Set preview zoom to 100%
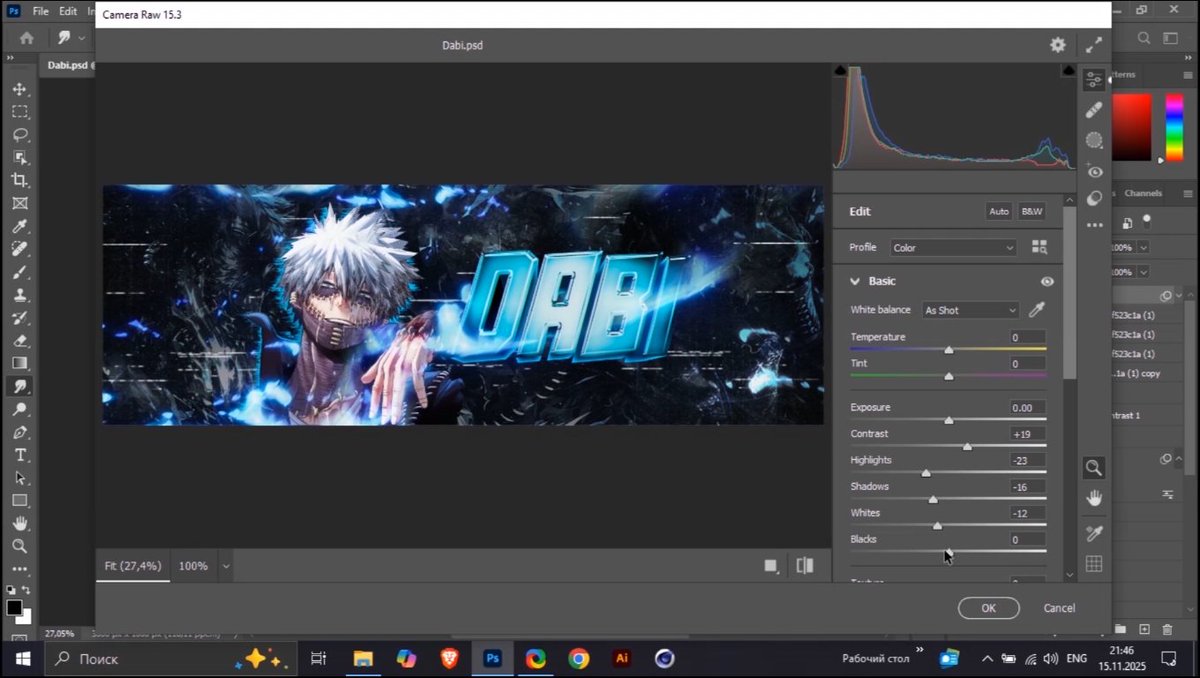 point(193,566)
